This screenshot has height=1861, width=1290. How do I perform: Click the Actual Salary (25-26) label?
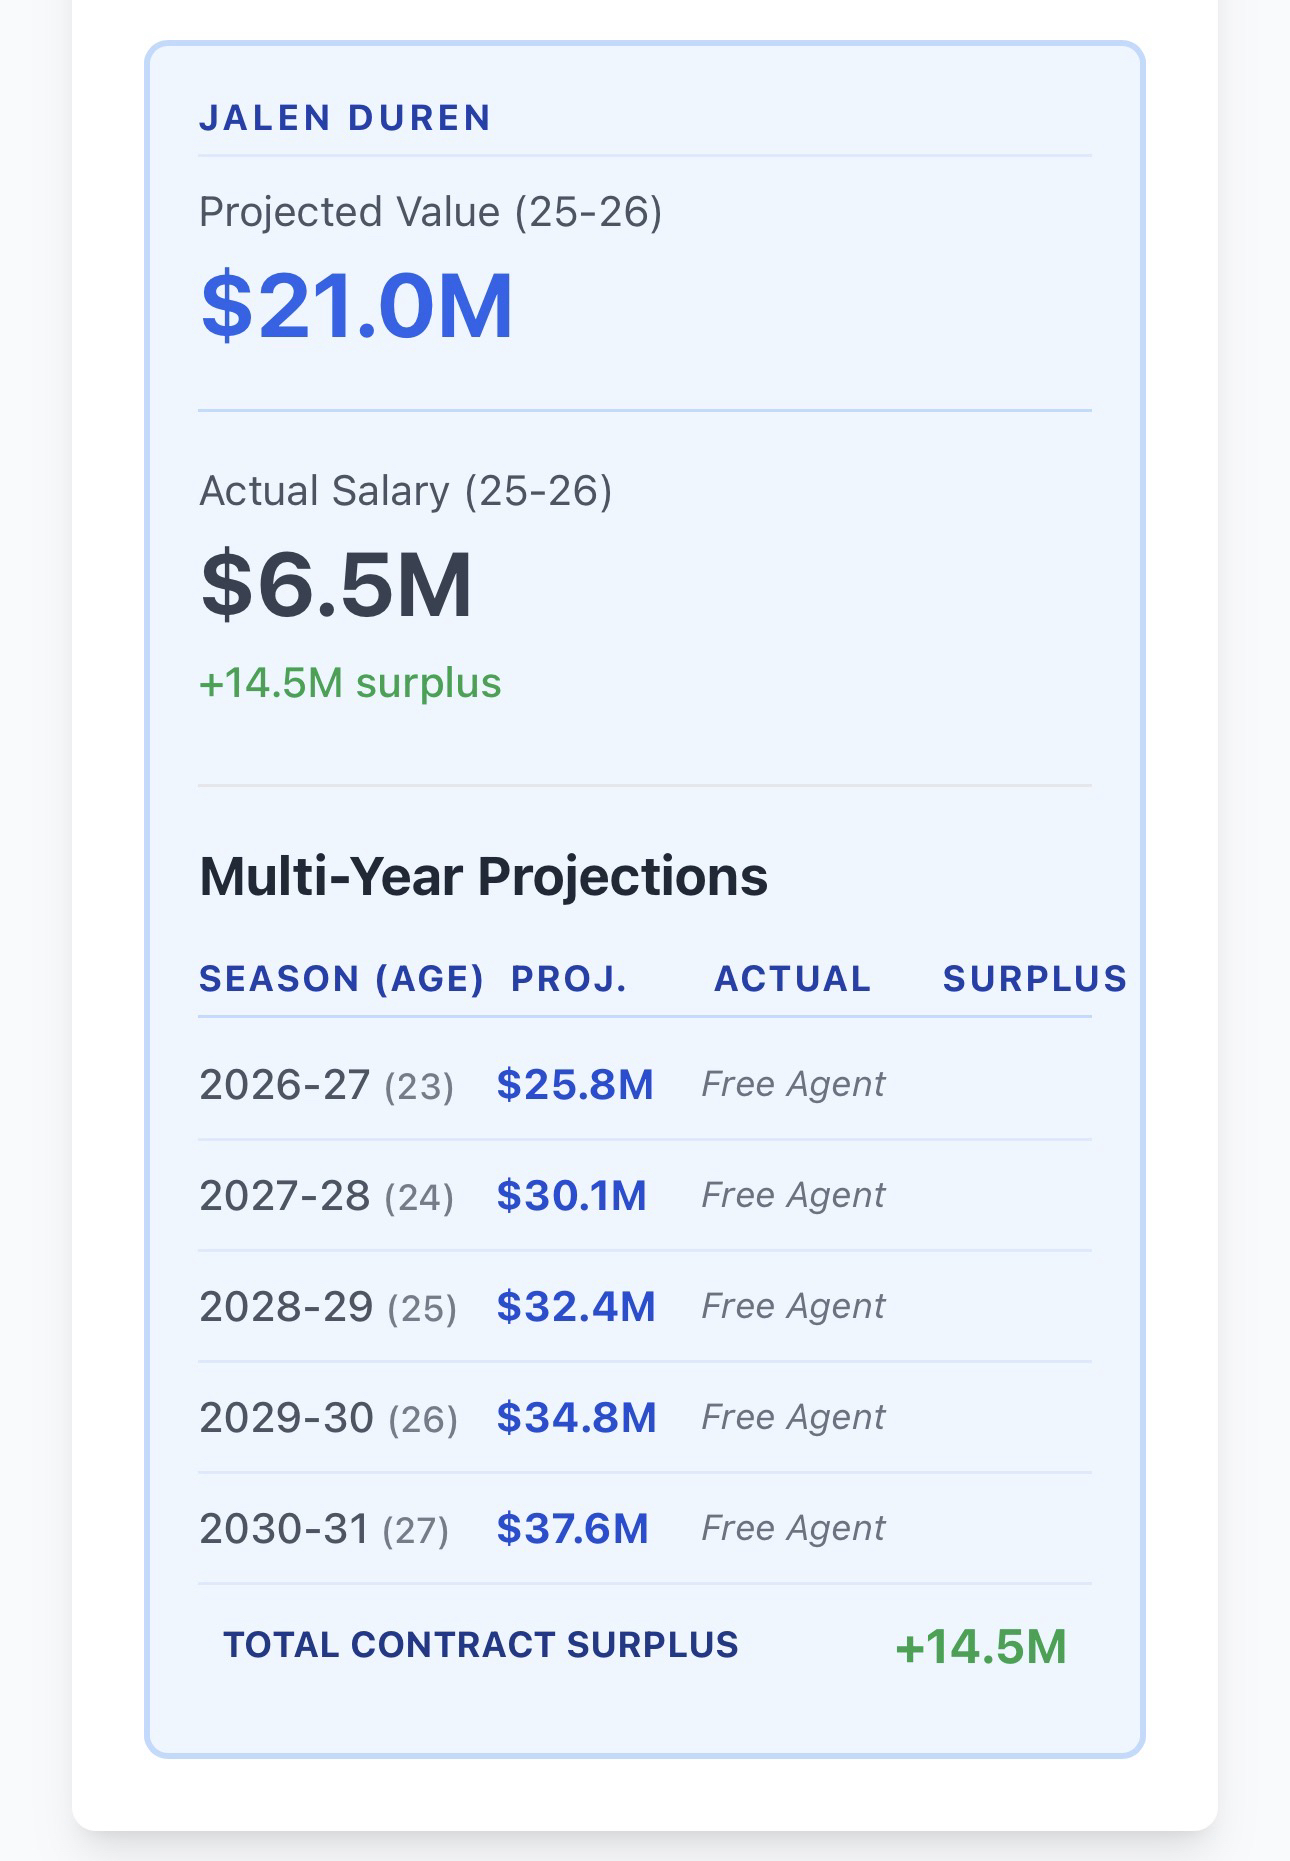coord(405,491)
